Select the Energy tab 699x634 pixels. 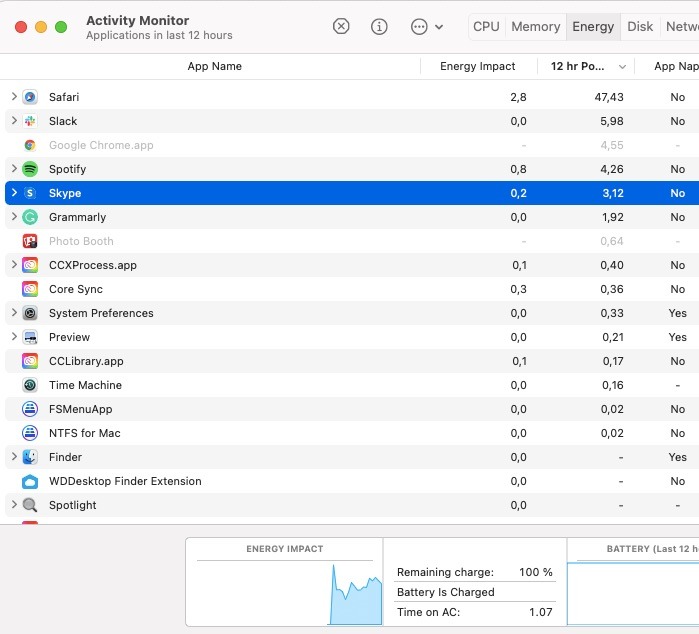click(x=593, y=27)
